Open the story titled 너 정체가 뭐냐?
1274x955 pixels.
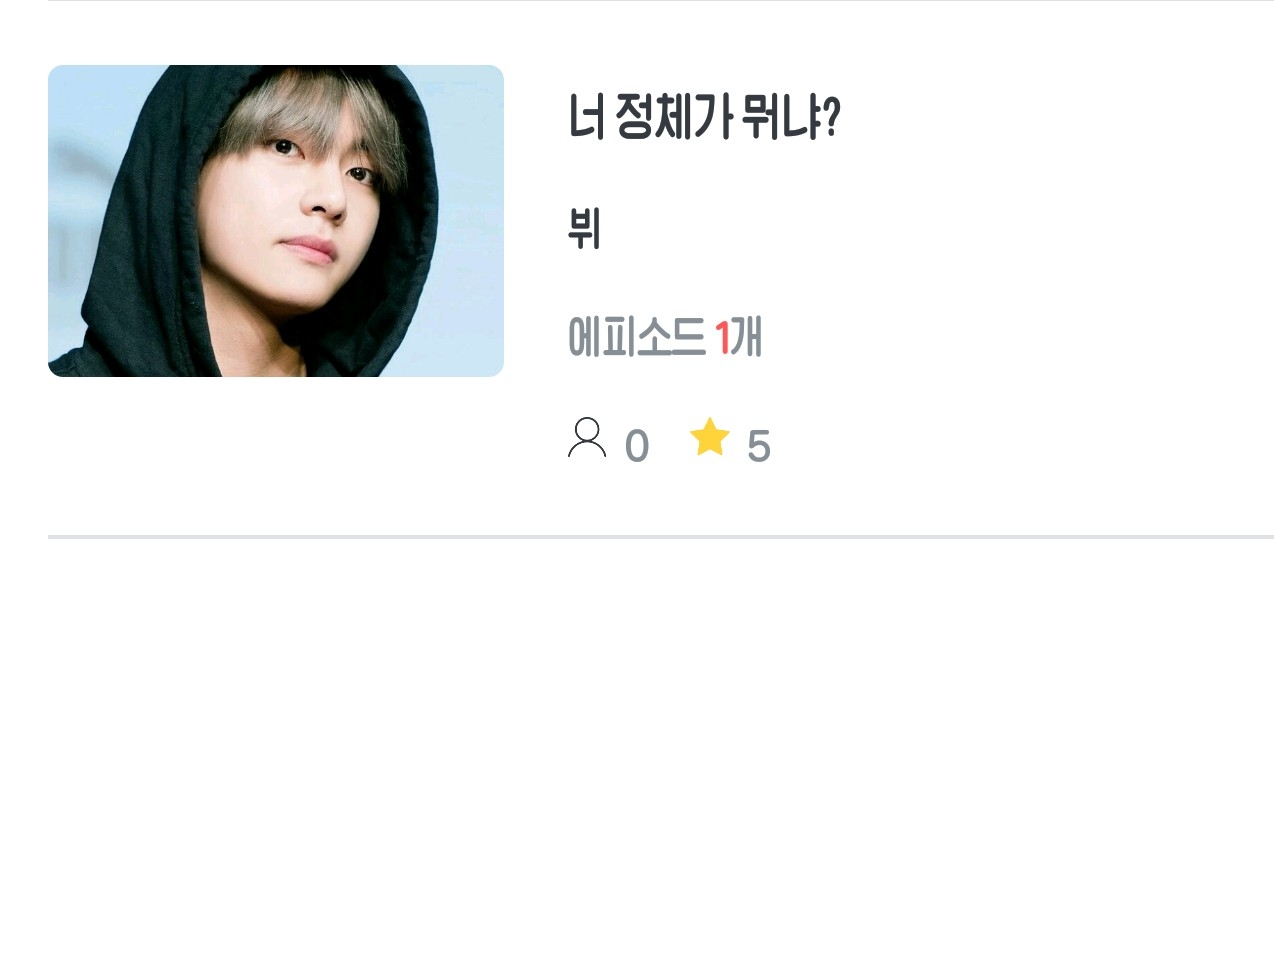tap(704, 117)
